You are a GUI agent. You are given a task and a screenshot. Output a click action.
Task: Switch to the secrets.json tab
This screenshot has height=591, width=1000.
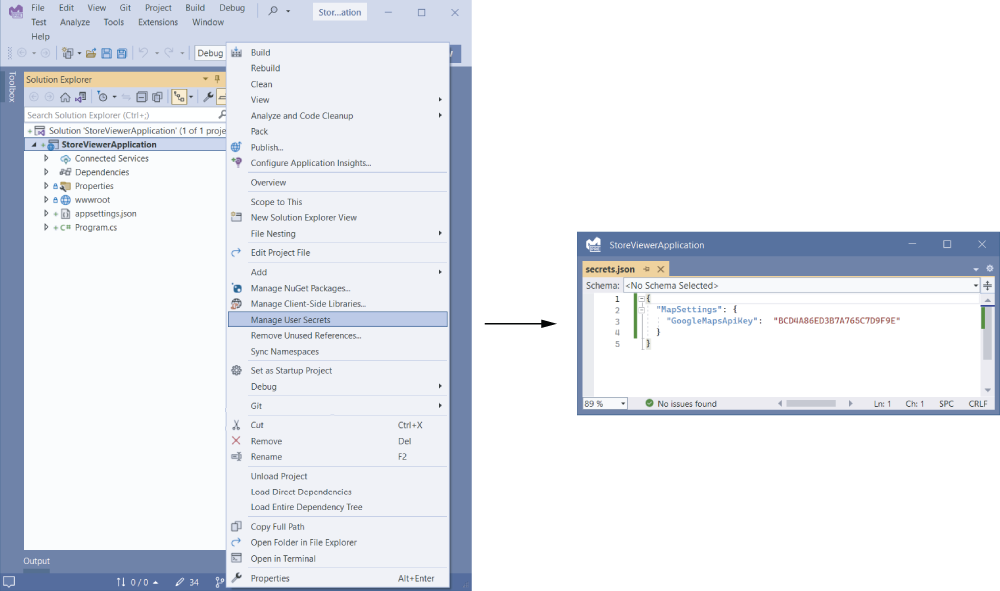[x=610, y=269]
